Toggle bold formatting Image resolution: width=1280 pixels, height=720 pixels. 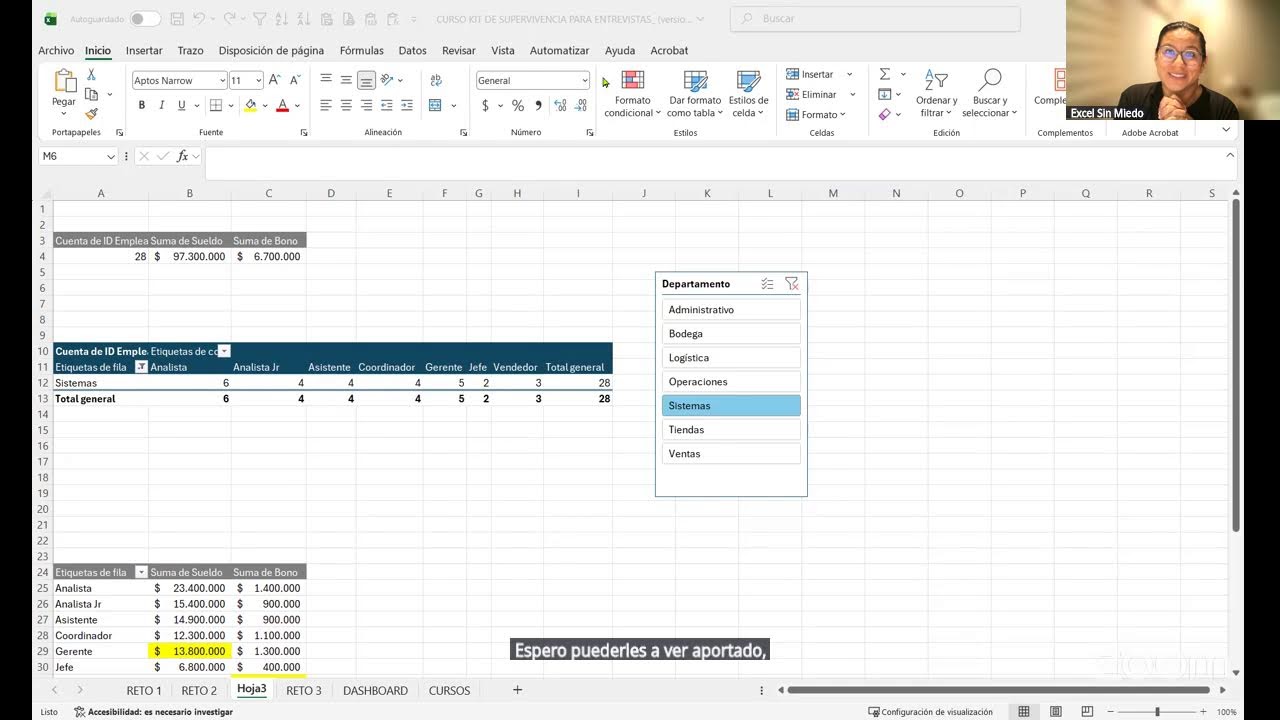point(141,105)
